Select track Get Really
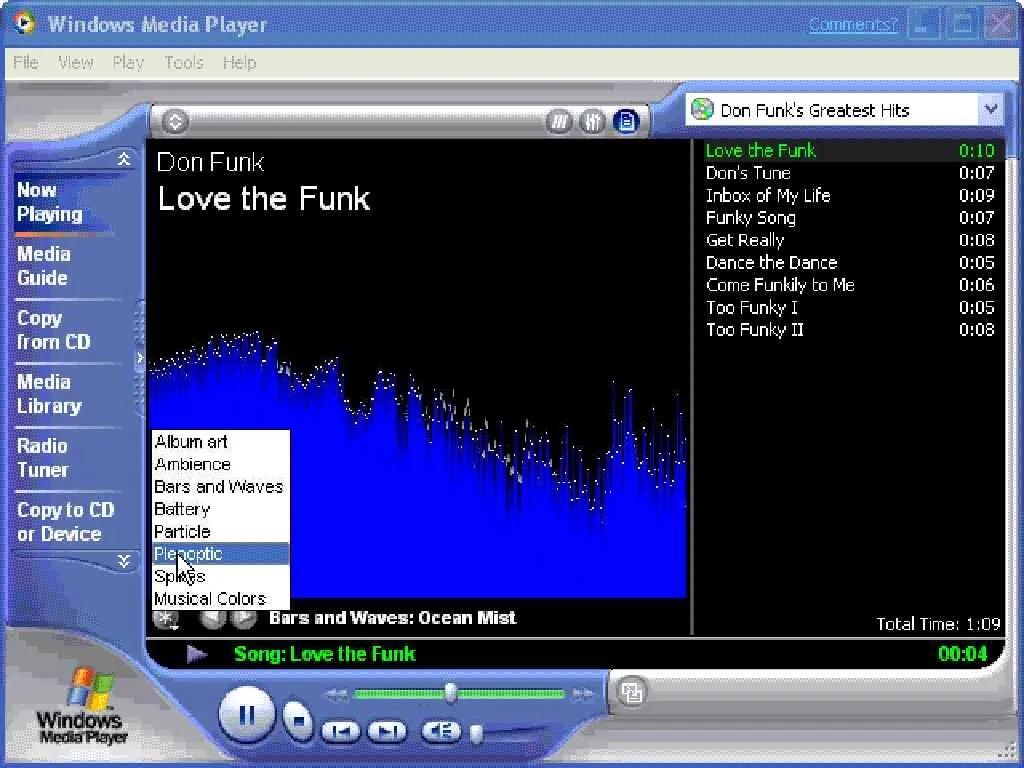The width and height of the screenshot is (1024, 768). (850, 240)
